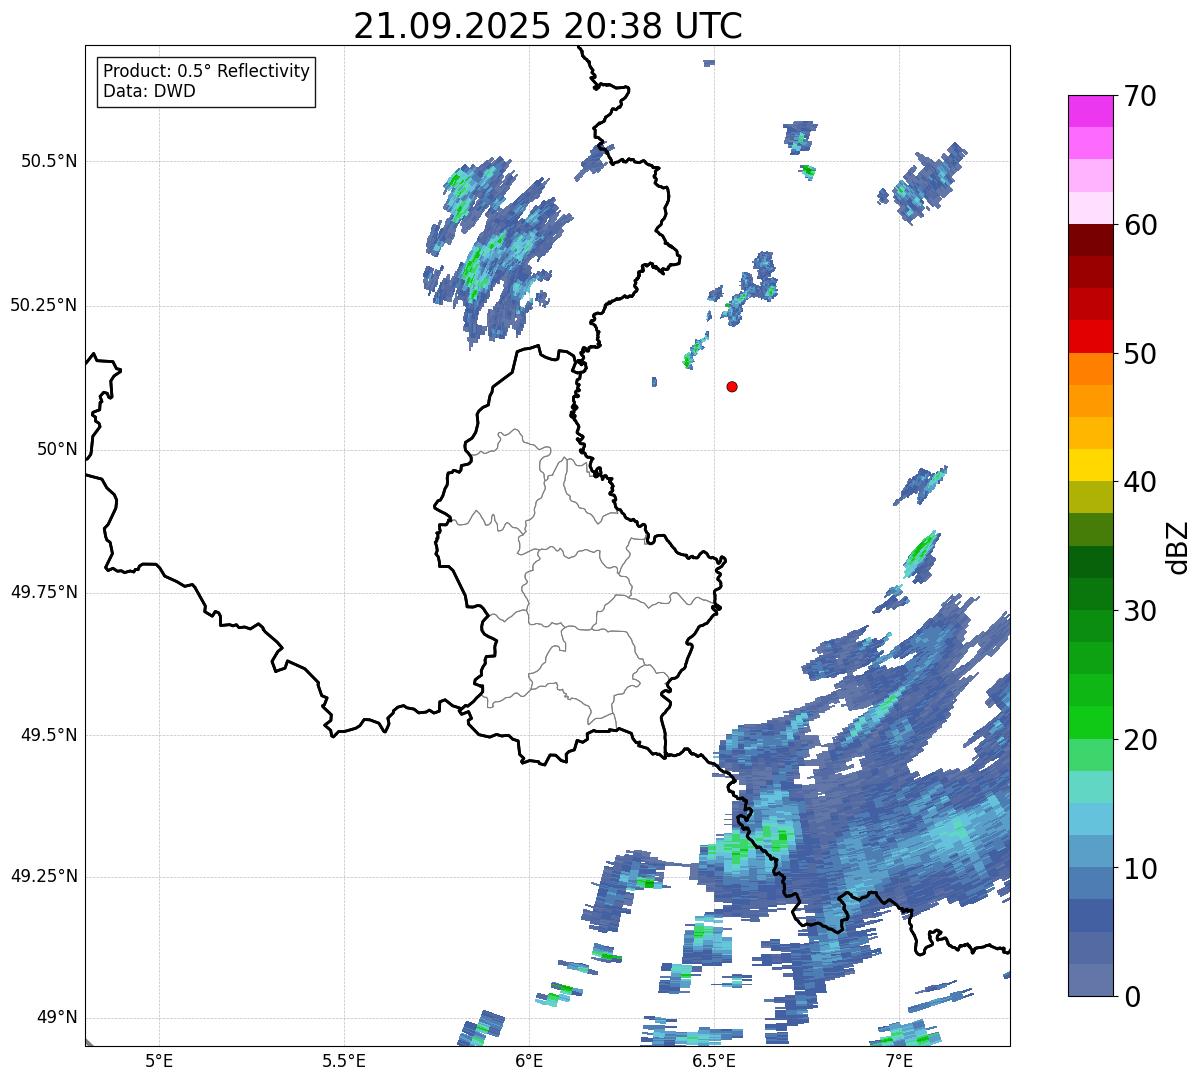The image size is (1202, 1081).
Task: Pick the magenta swatch at top of colorbar
Action: pyautogui.click(x=1090, y=111)
